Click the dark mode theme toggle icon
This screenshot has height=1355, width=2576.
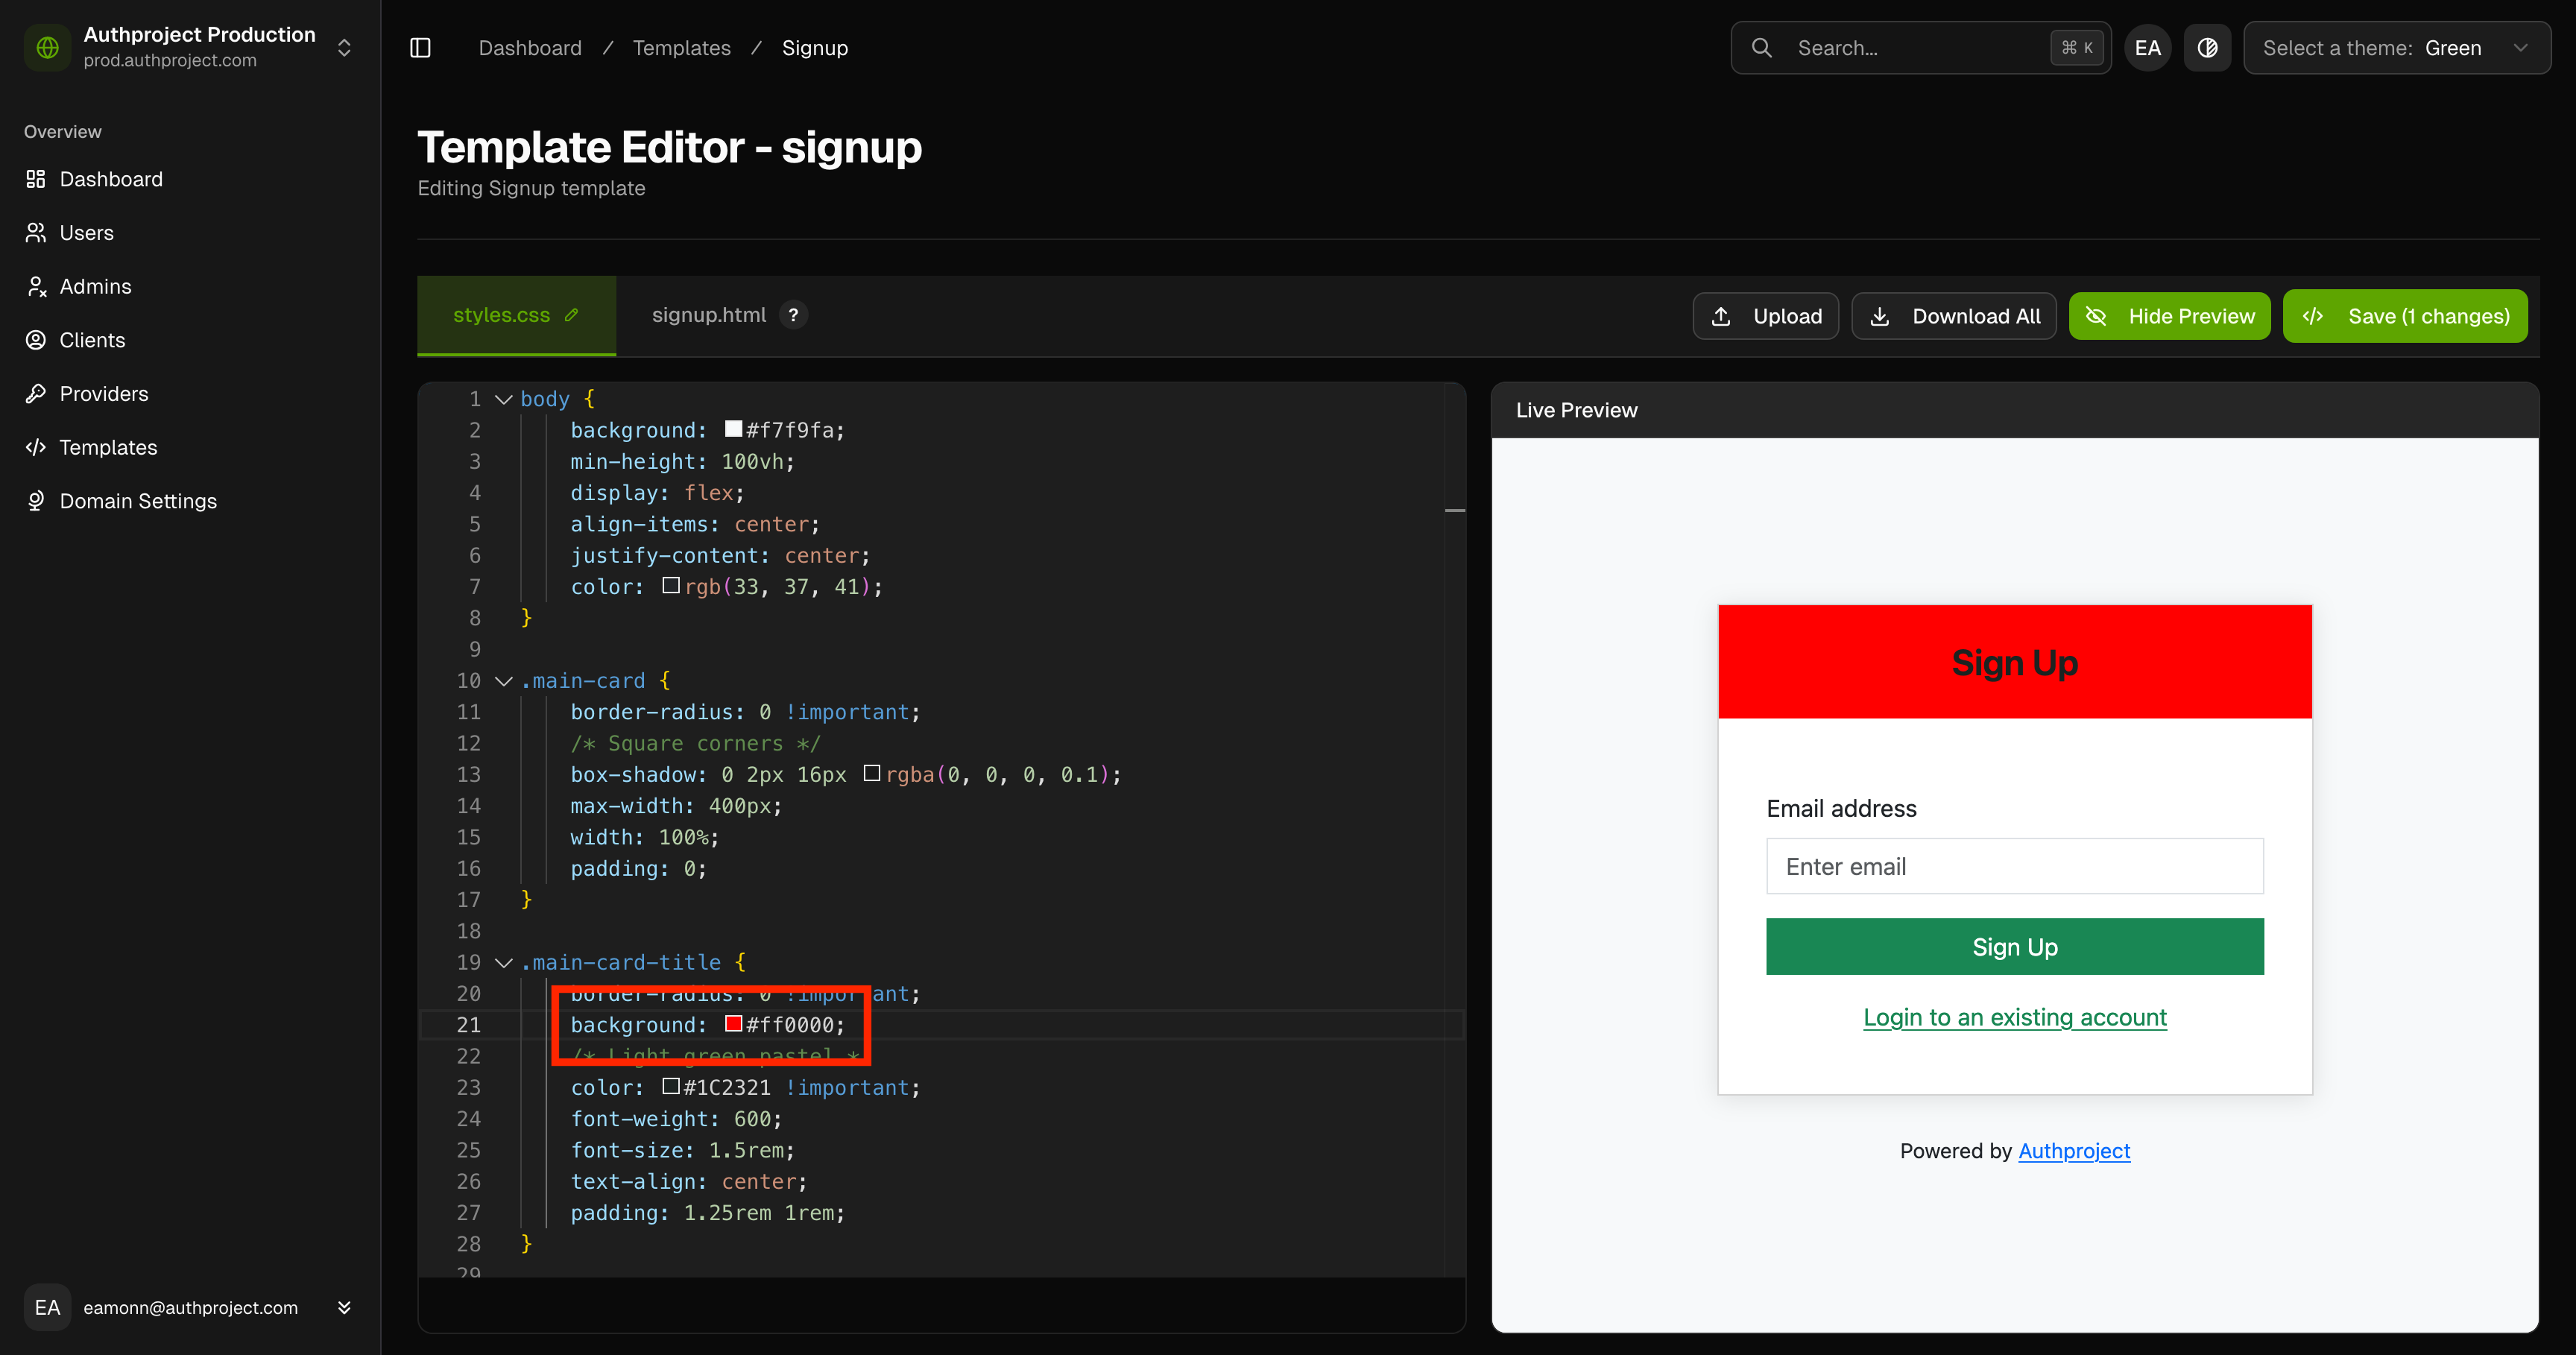click(2207, 48)
